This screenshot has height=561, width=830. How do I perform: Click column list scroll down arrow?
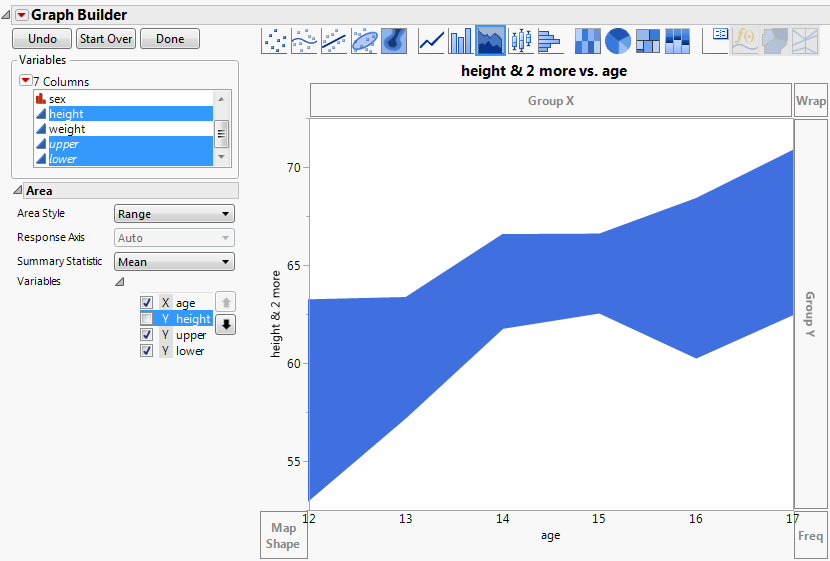pos(222,157)
